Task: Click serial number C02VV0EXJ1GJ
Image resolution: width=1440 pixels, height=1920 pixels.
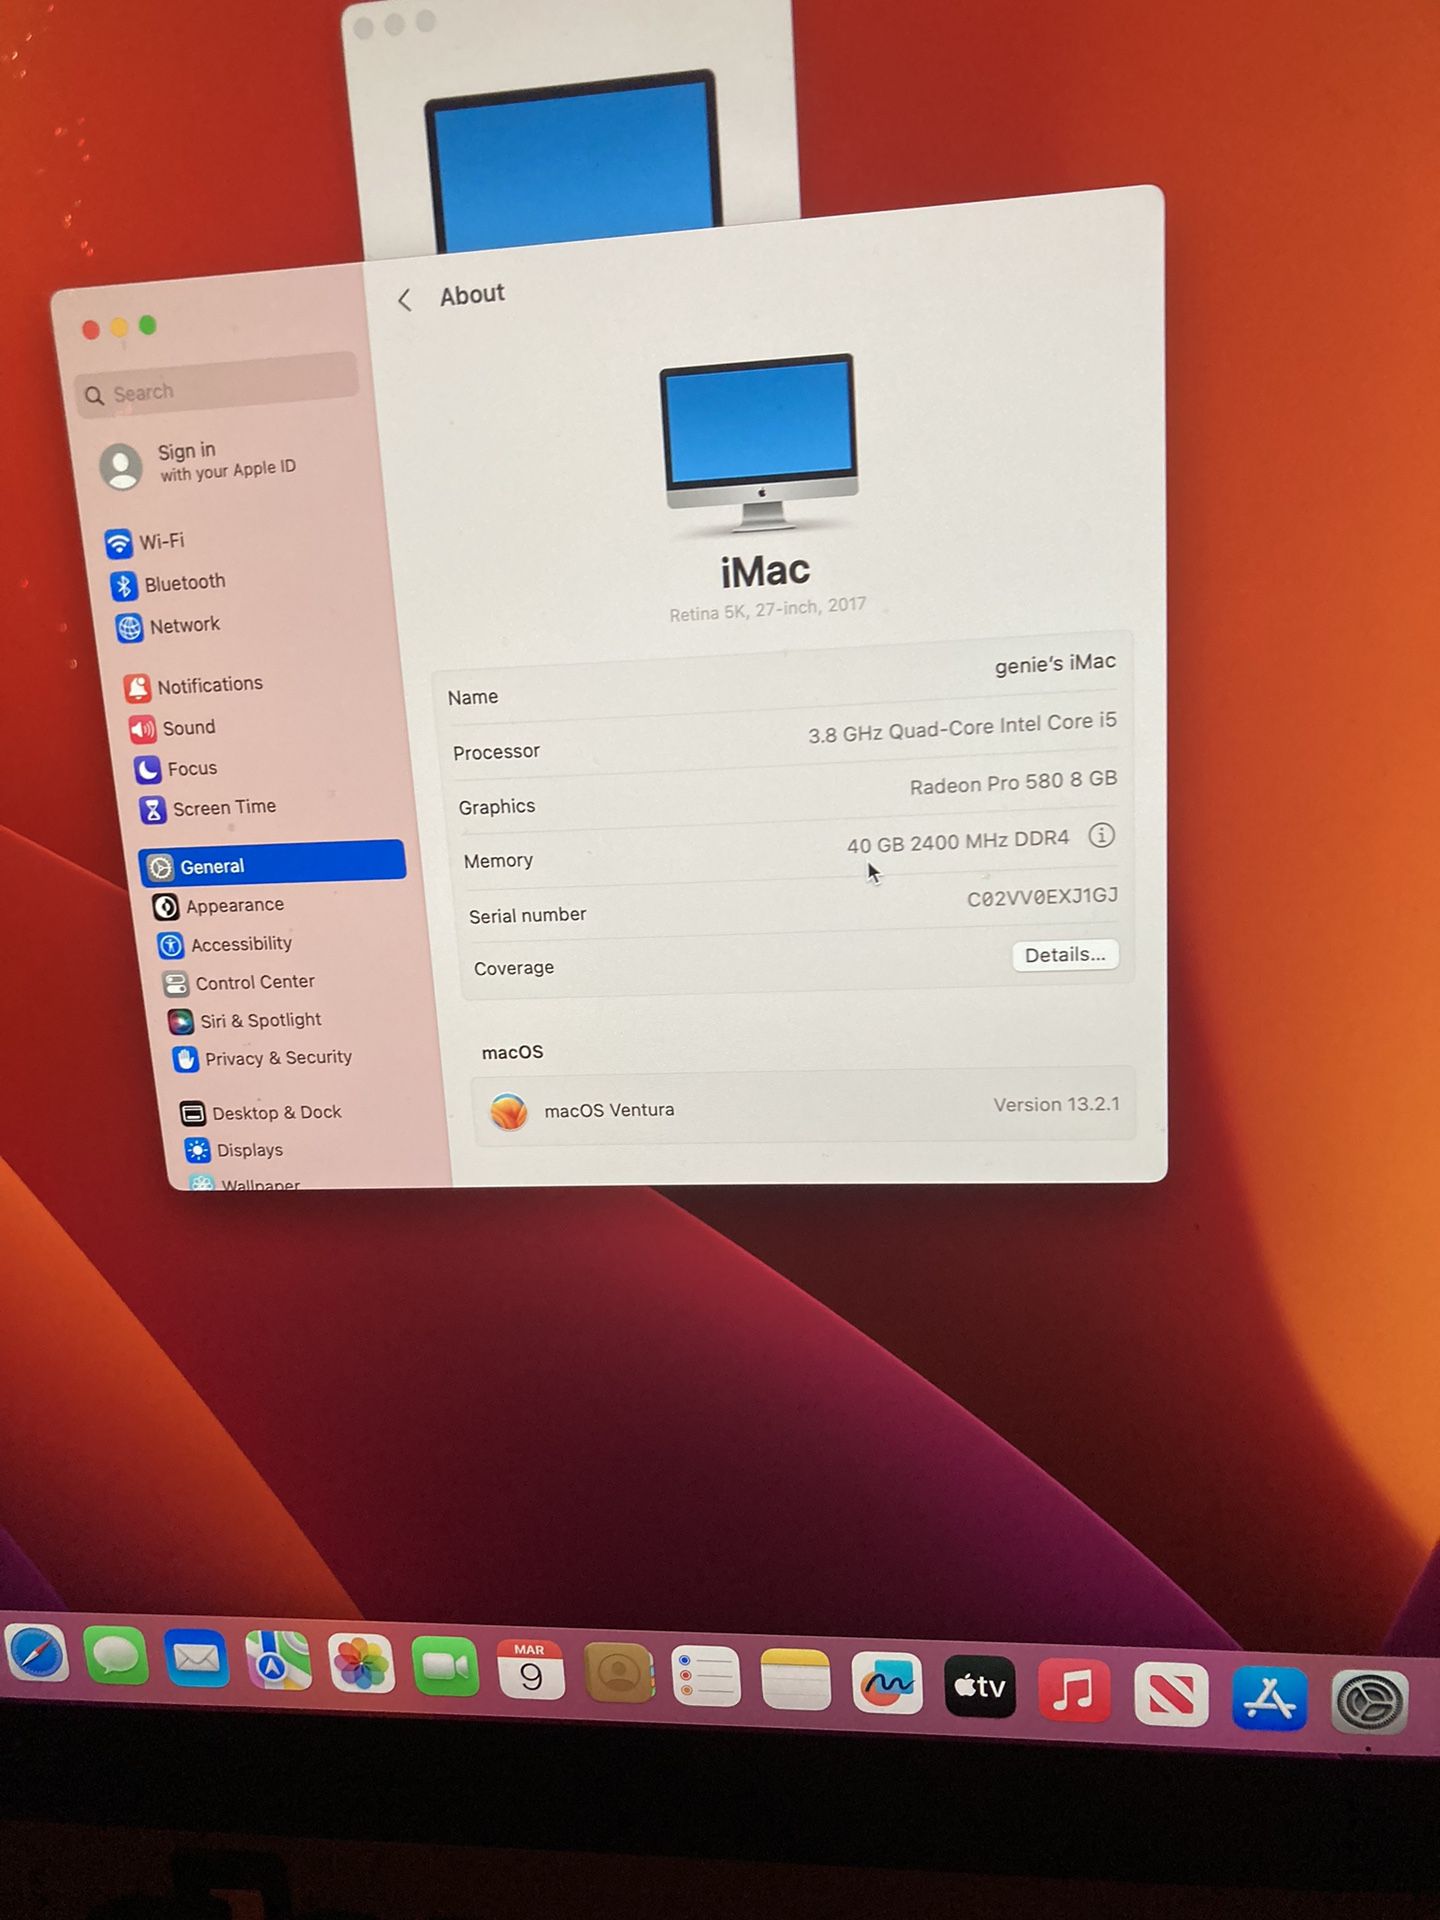Action: coord(1042,897)
